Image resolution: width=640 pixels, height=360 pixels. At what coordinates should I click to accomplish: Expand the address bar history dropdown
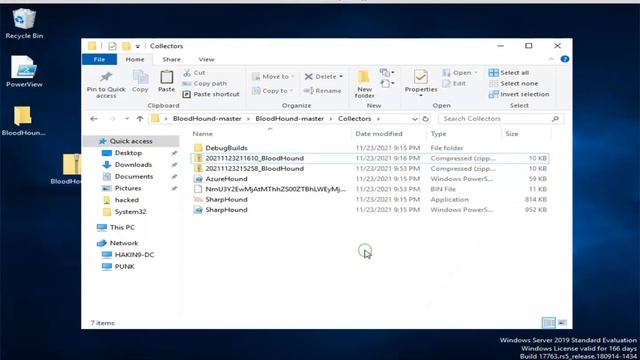pyautogui.click(x=414, y=119)
